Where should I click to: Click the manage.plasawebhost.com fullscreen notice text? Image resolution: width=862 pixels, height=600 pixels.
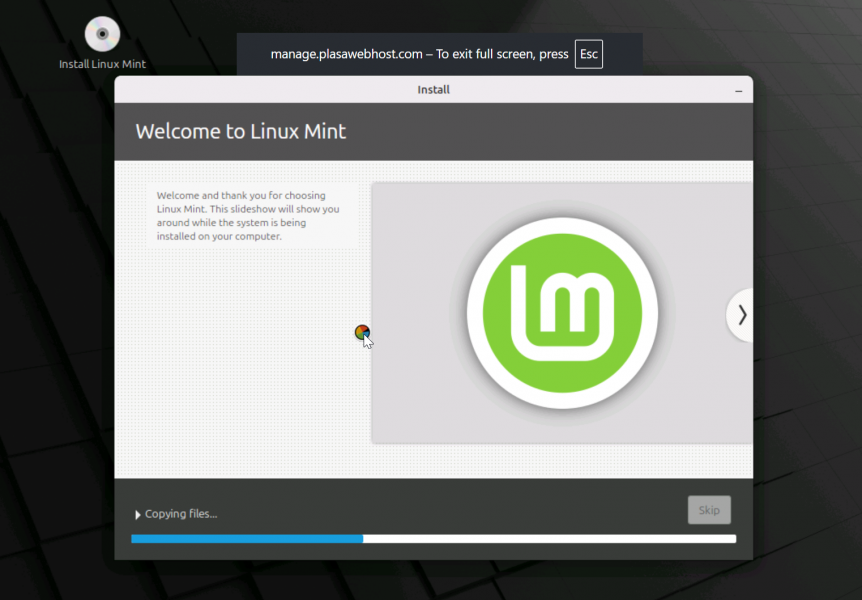[x=419, y=54]
